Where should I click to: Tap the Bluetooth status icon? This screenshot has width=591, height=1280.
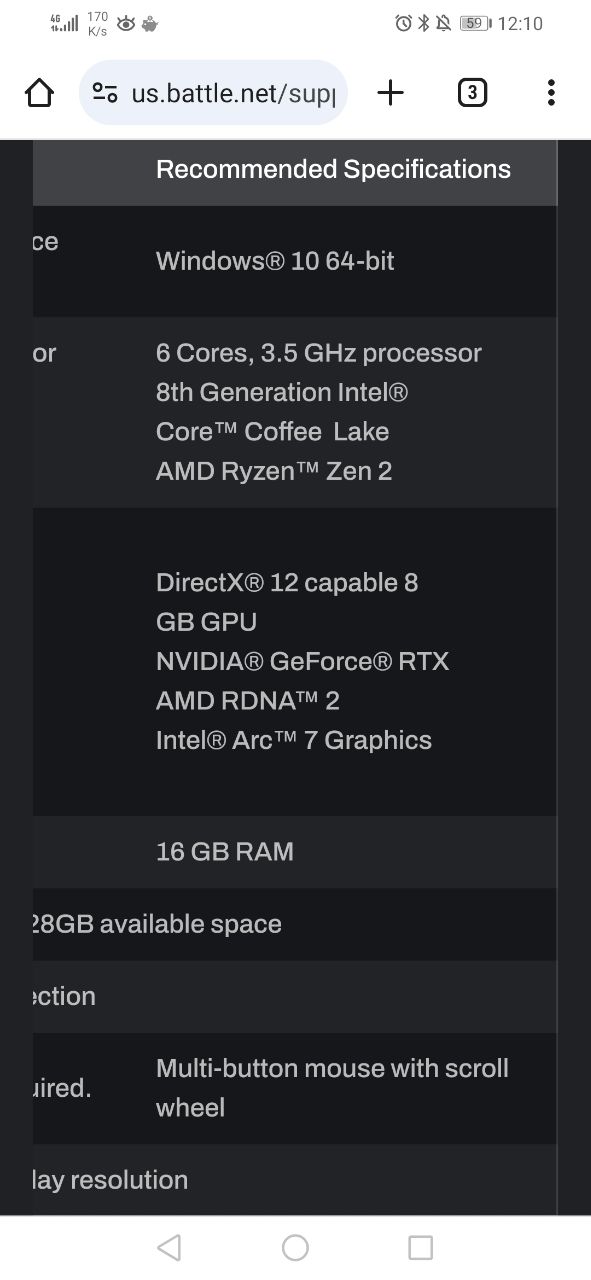pos(423,23)
